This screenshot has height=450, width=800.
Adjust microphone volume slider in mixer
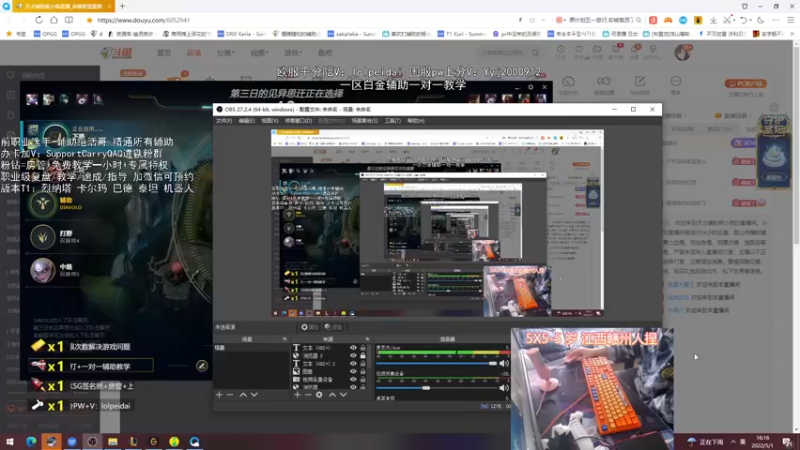(x=436, y=363)
